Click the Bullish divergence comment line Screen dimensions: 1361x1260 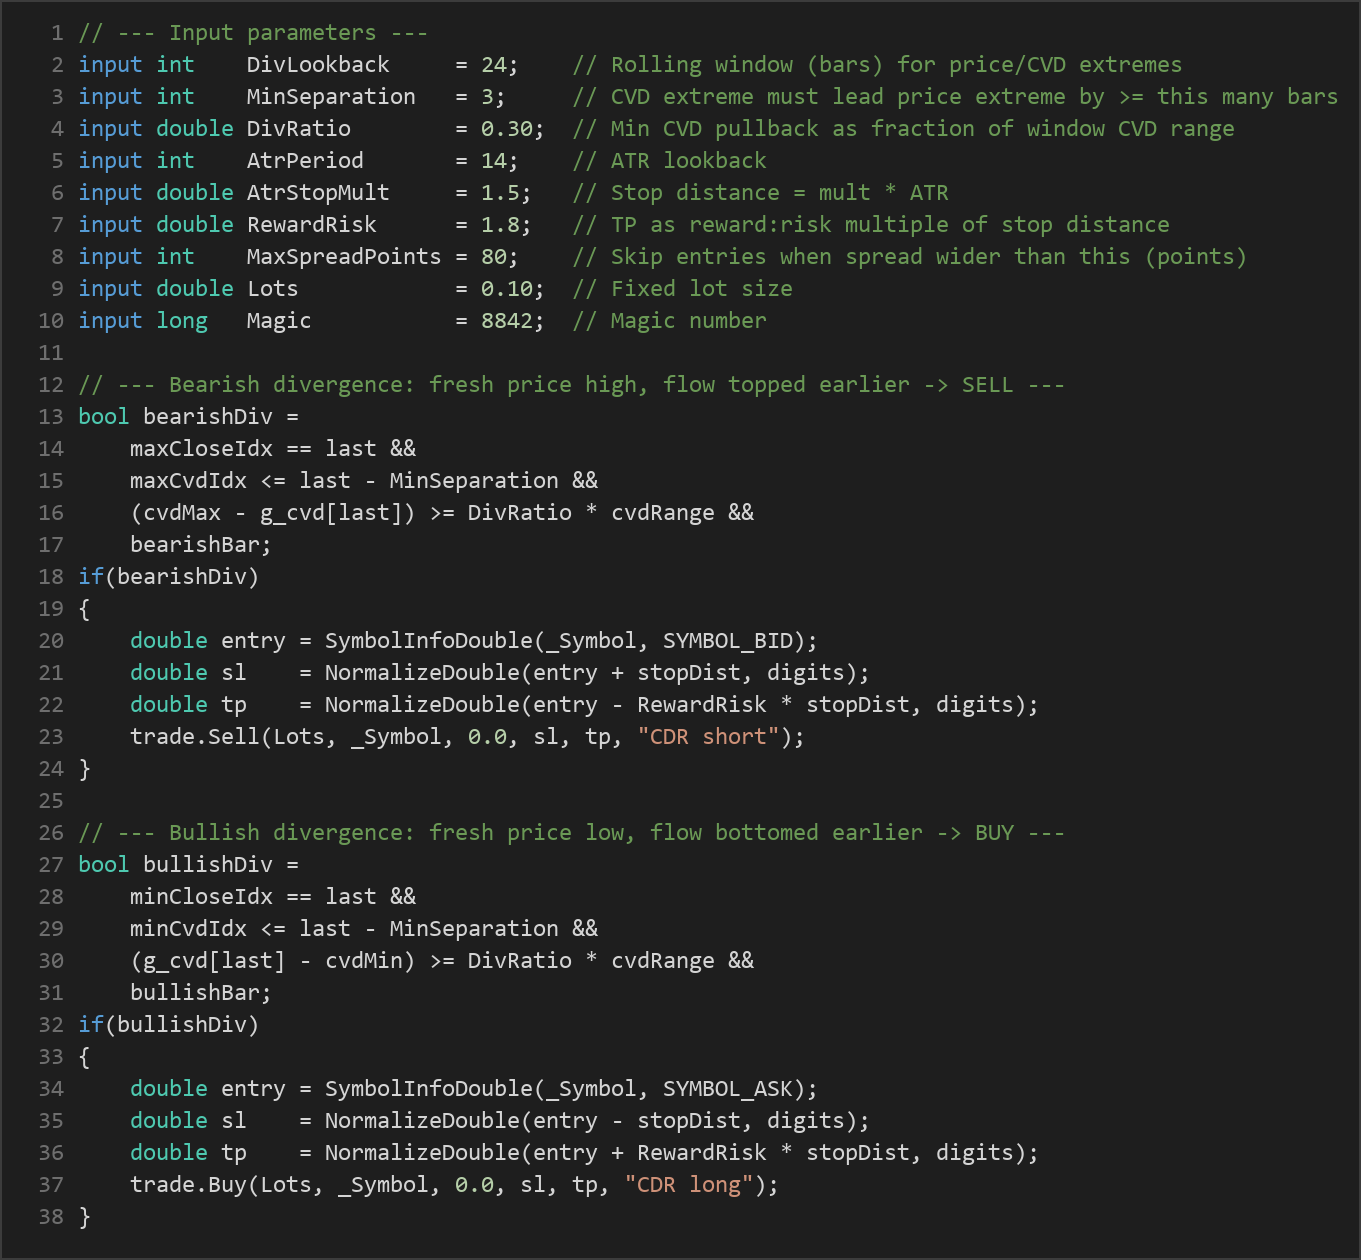571,833
